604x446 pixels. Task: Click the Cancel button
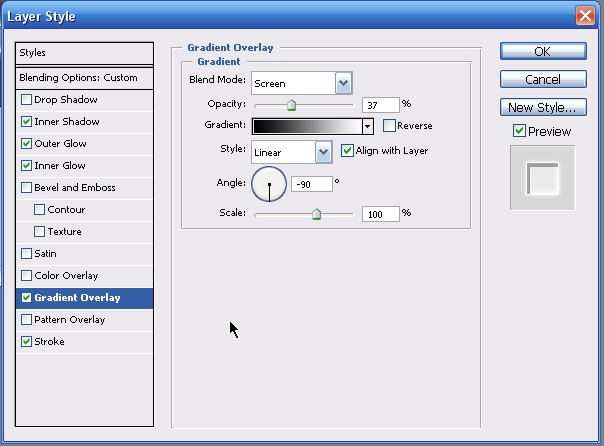coord(541,79)
